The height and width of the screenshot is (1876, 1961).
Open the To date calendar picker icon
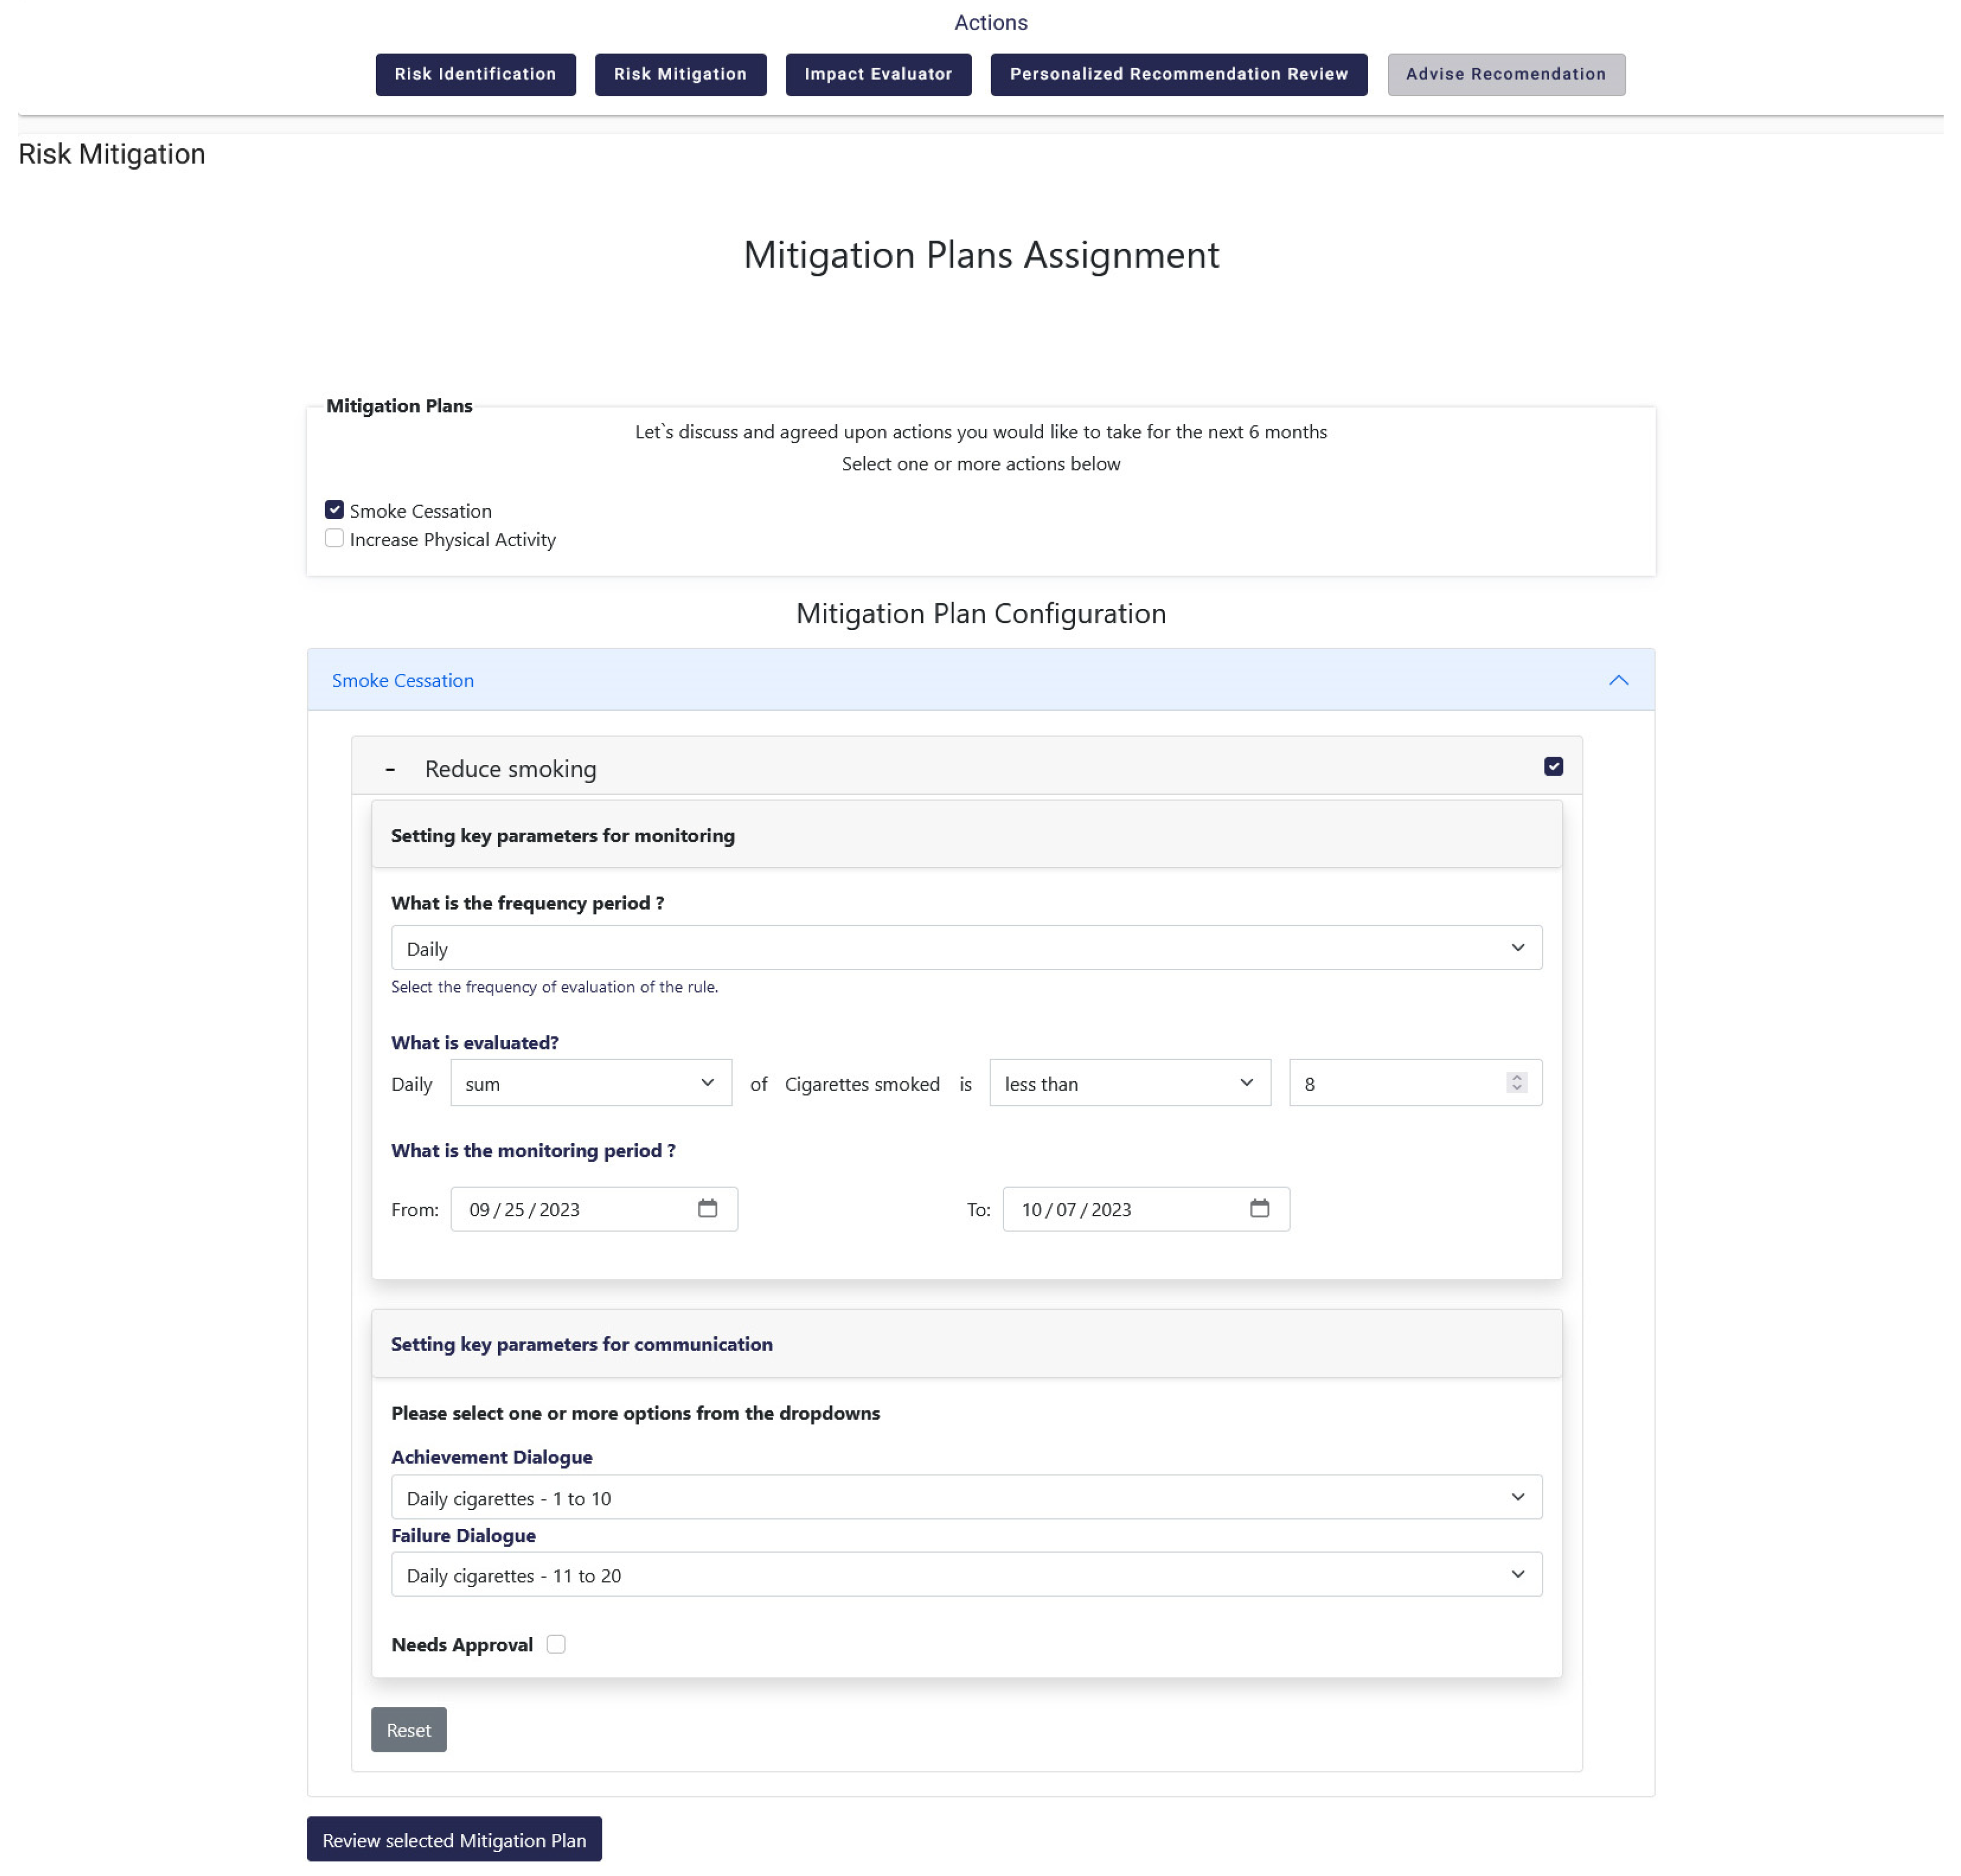1259,1208
